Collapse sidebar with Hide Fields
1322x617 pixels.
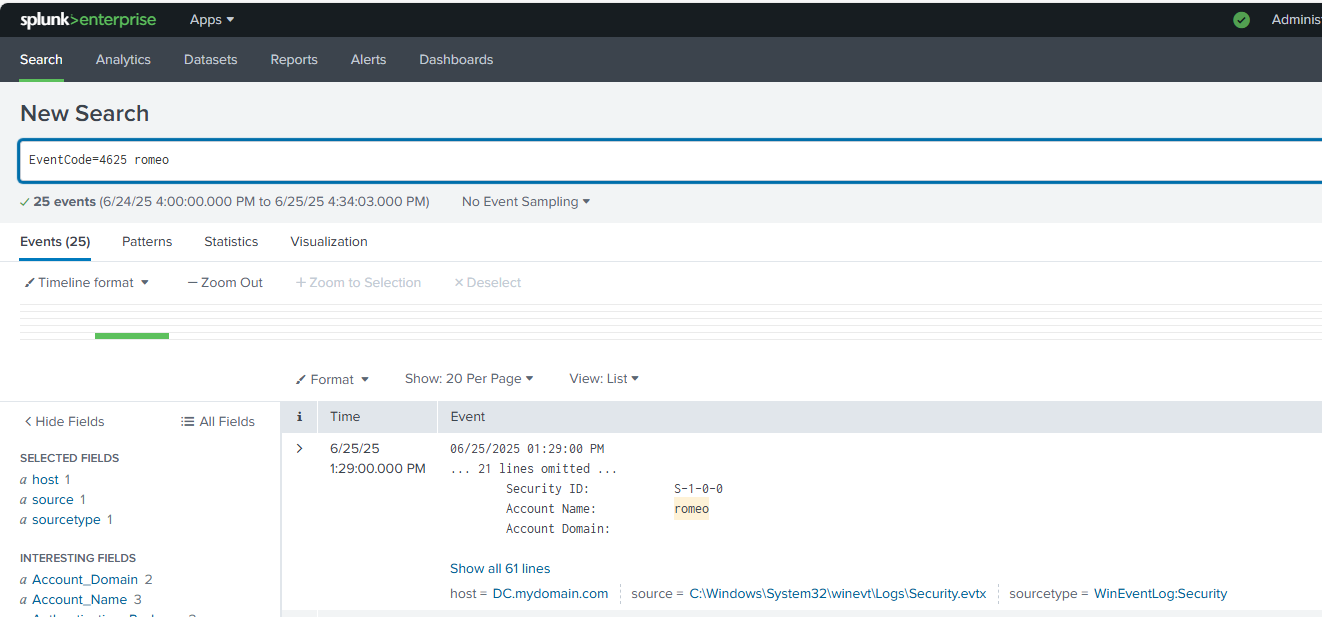pos(64,422)
